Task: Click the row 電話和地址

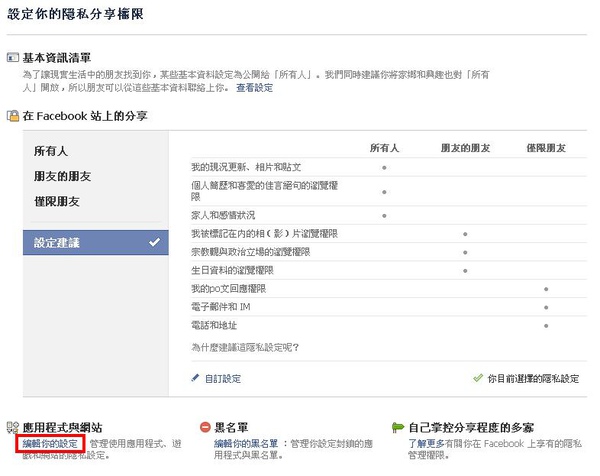Action: (389, 326)
